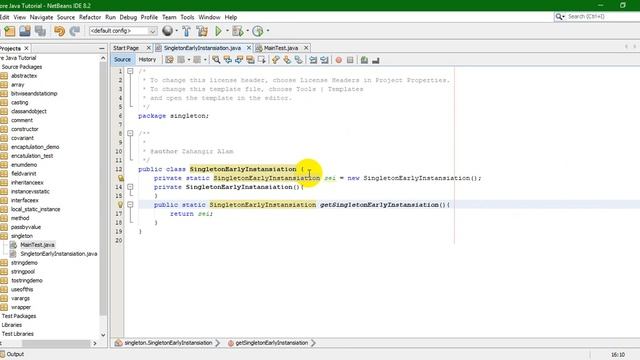Viewport: 640px width, 360px height.
Task: Stop macro recording icon
Action: coord(350,60)
